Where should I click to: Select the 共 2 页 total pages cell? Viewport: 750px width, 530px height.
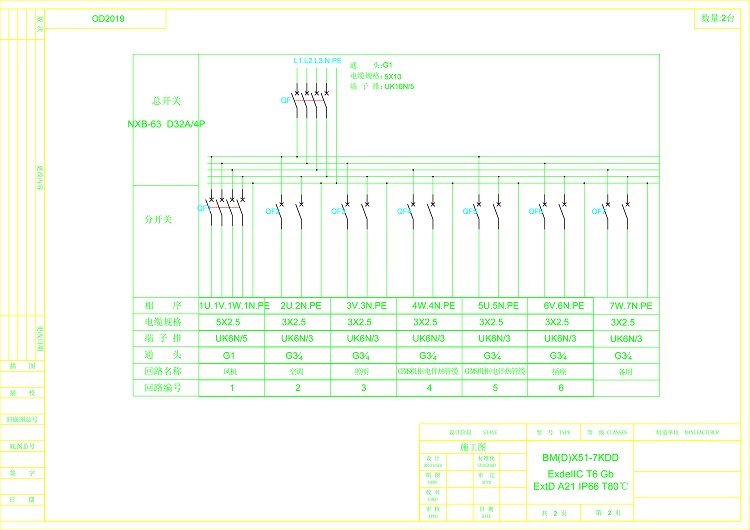(x=554, y=513)
